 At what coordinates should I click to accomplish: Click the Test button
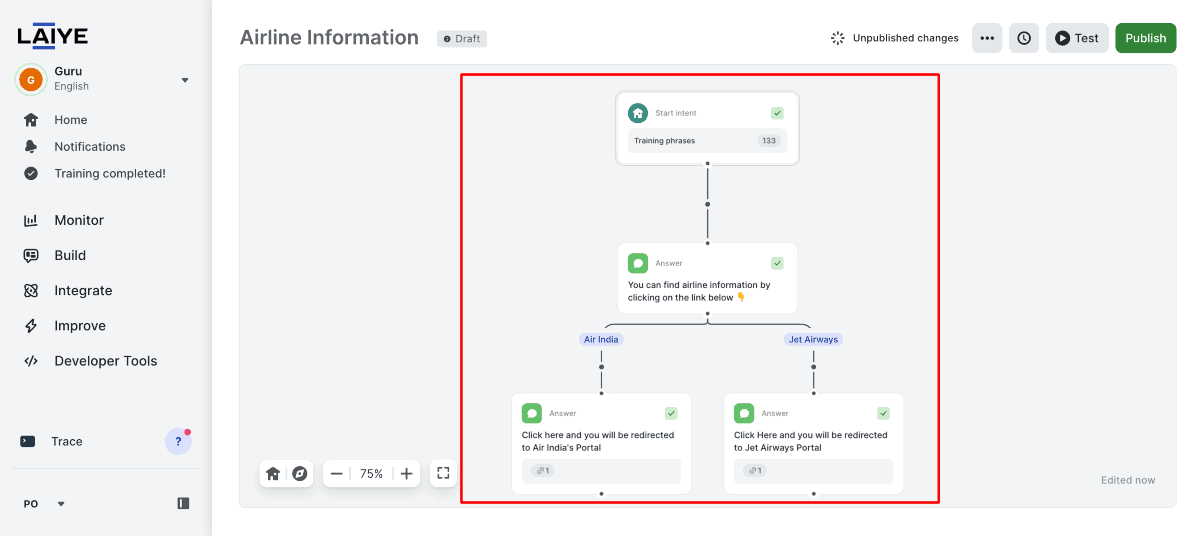1077,38
